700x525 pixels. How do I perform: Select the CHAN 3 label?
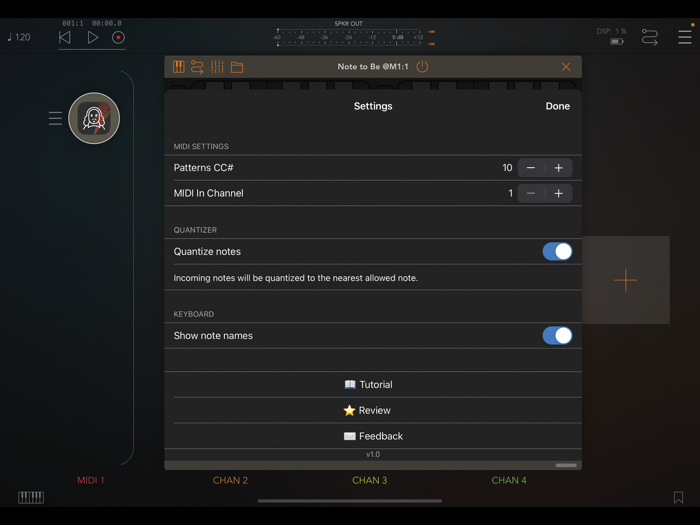[x=370, y=480]
